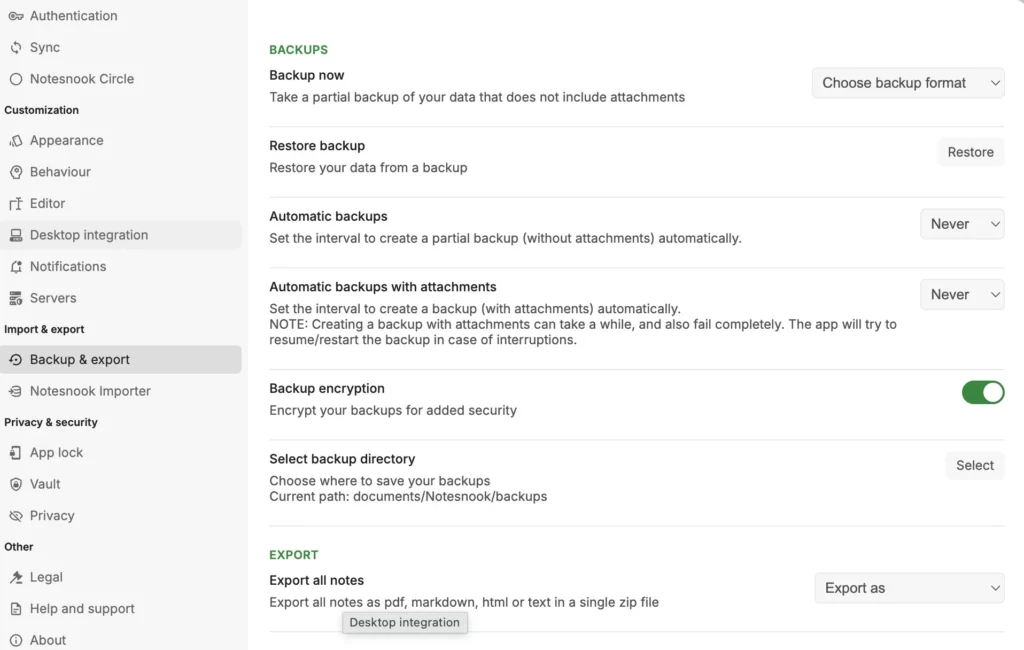Open Authentication settings section
The height and width of the screenshot is (650, 1024).
coord(121,16)
